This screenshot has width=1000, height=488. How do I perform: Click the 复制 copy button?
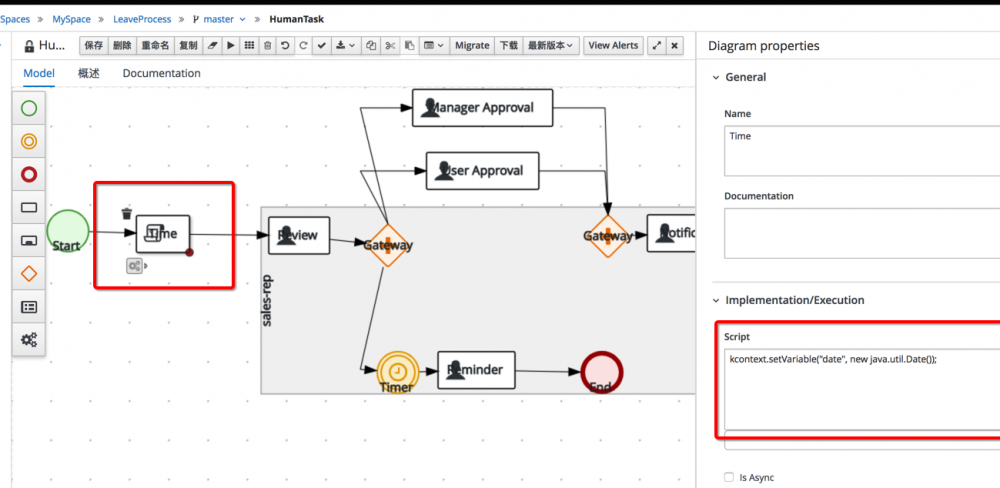click(188, 46)
